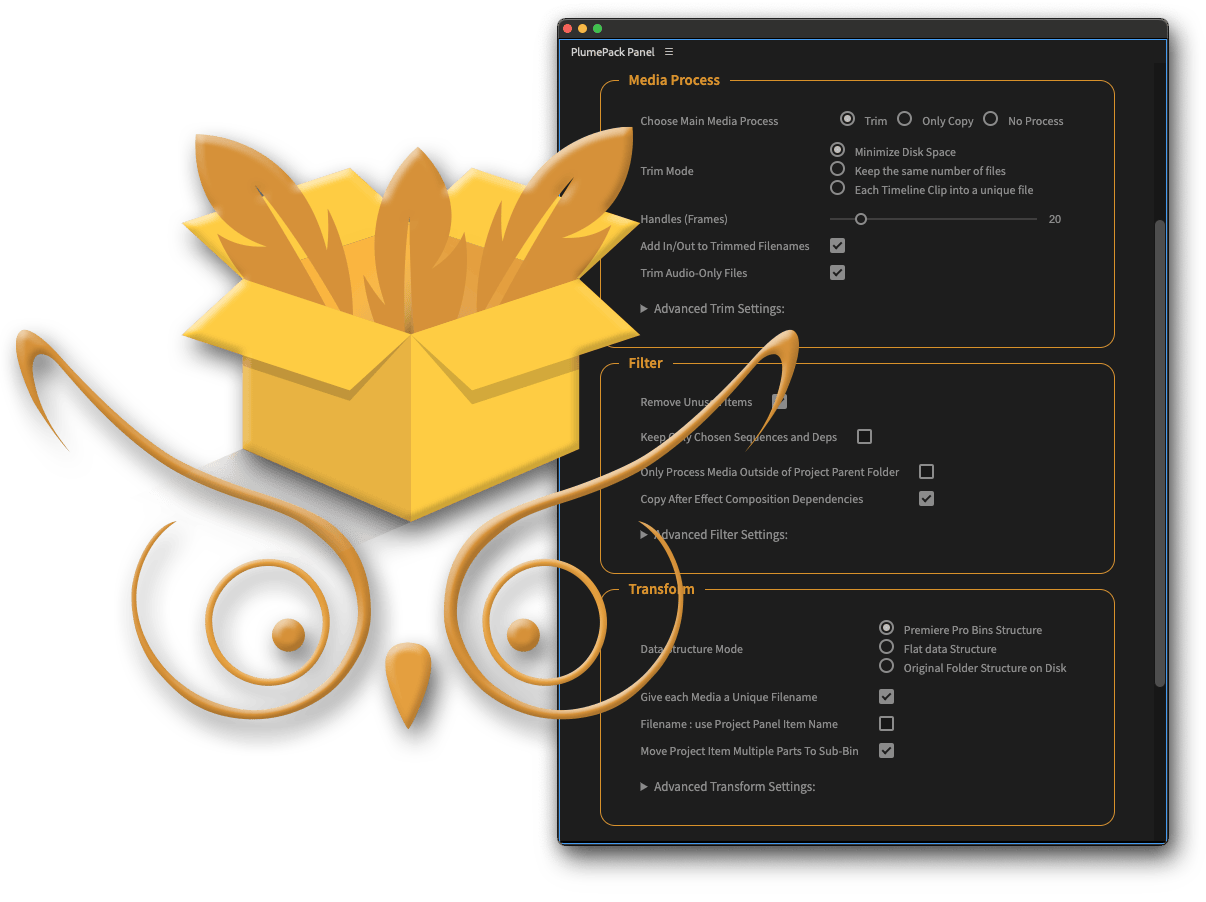Open the PlumePack Panel hamburger menu
The image size is (1206, 902).
[x=669, y=52]
